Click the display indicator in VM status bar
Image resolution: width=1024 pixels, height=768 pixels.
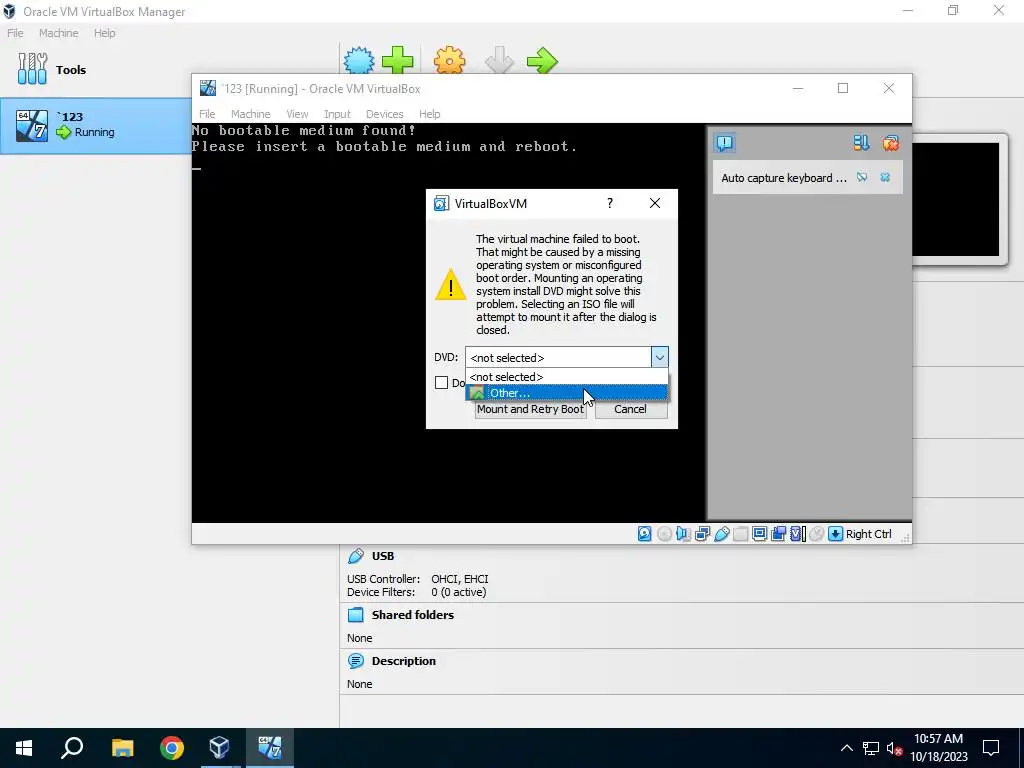[760, 534]
